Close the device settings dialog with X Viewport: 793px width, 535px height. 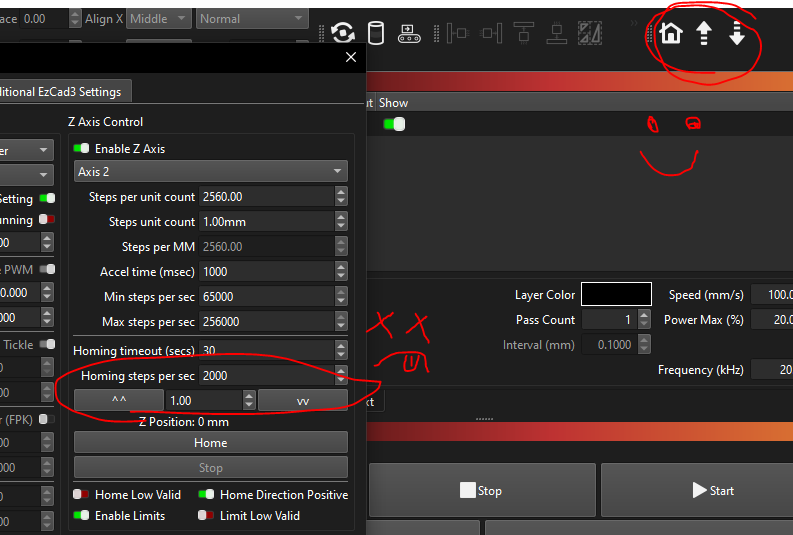point(351,57)
